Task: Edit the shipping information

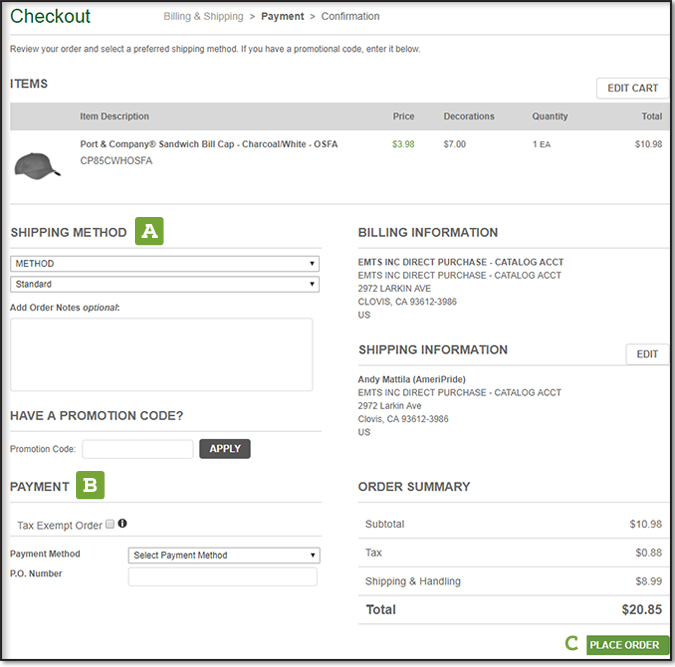Action: 647,354
